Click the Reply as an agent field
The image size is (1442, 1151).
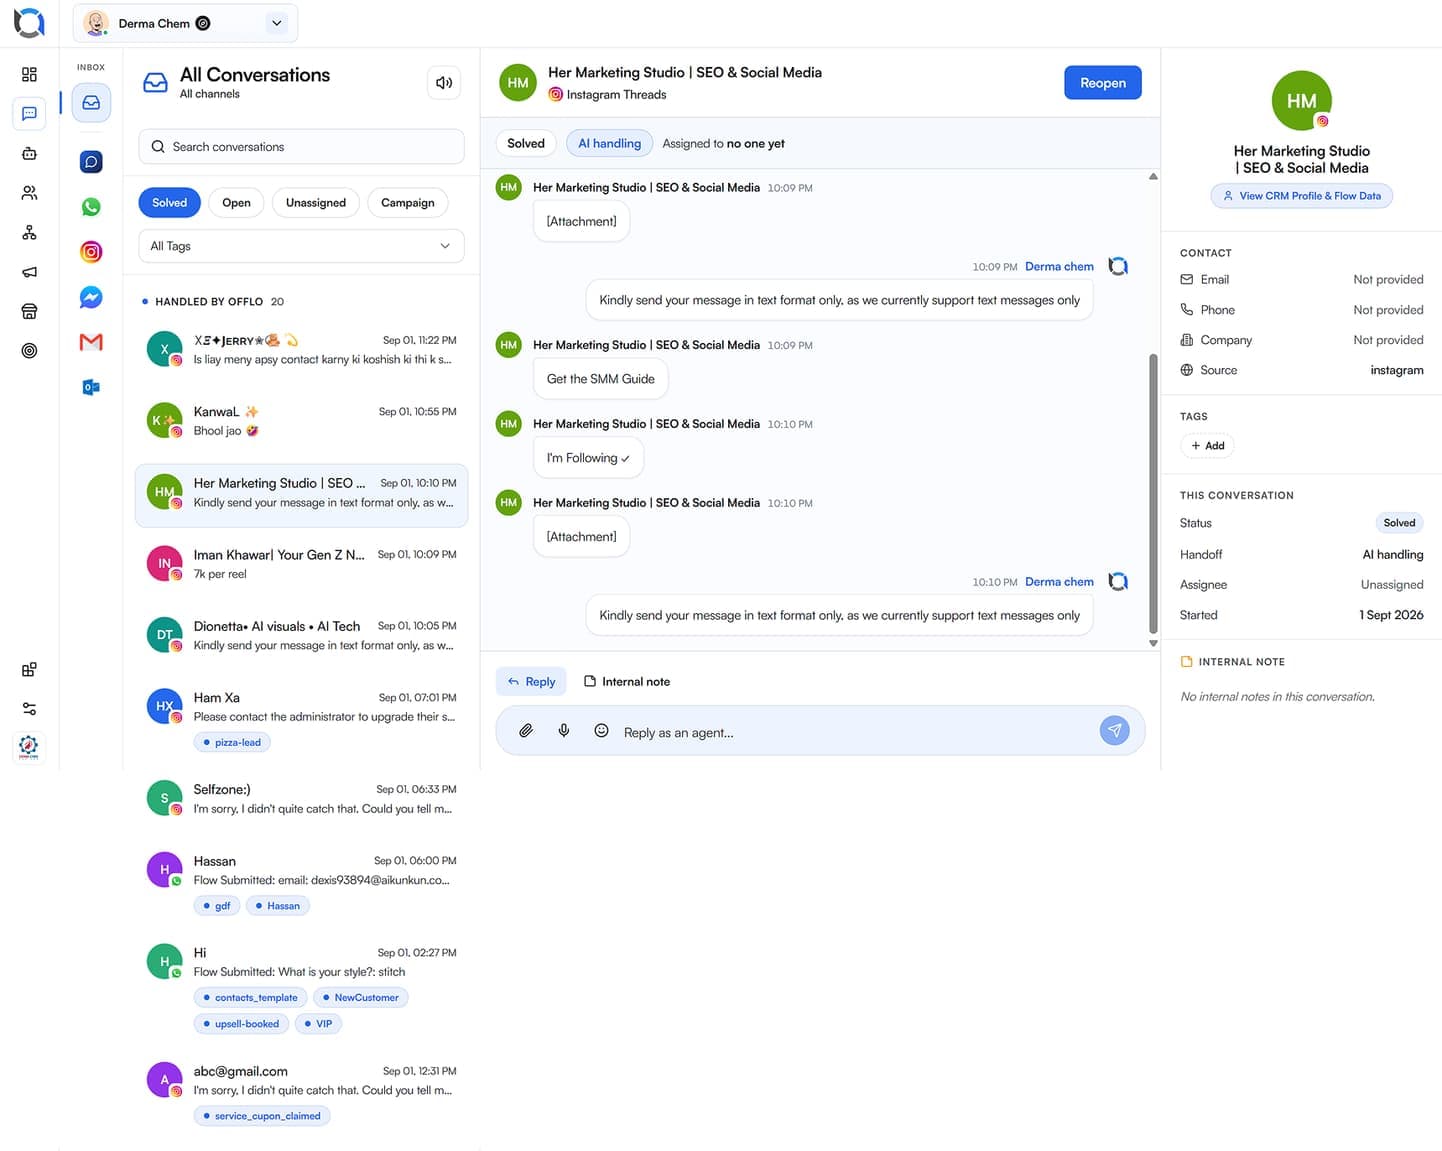(820, 731)
